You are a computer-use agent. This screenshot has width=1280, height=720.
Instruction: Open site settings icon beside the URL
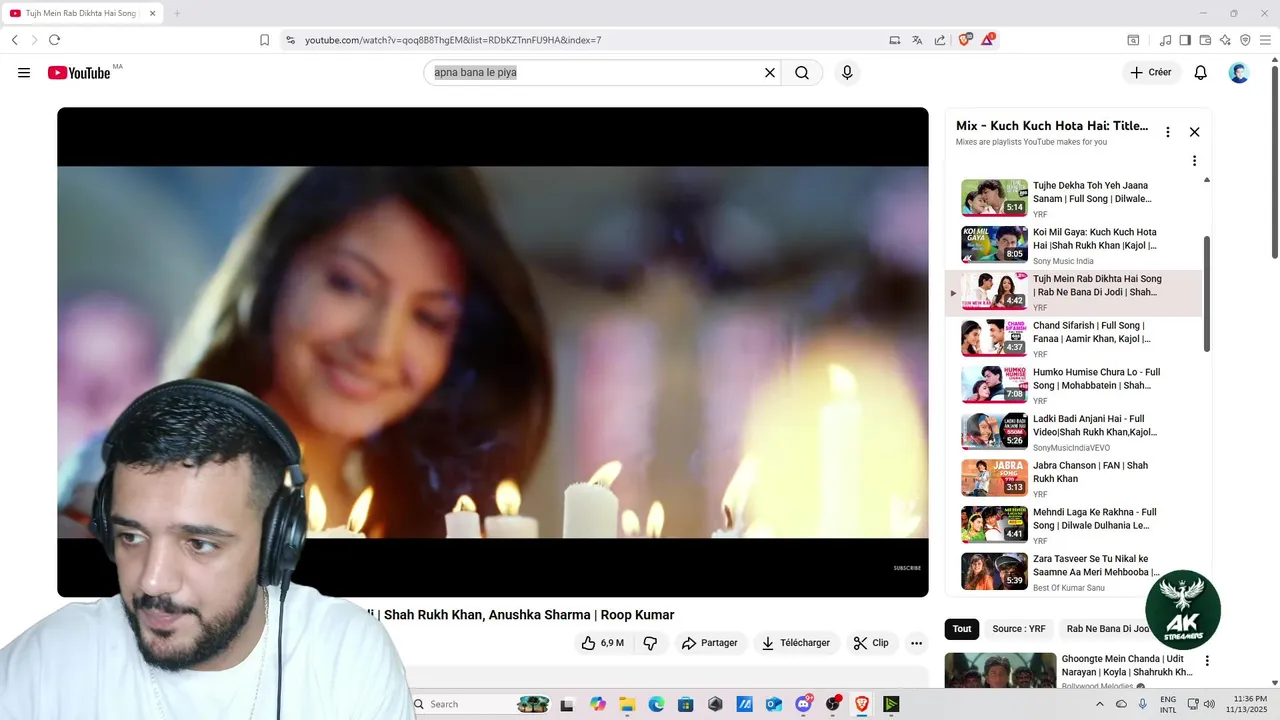tap(290, 40)
